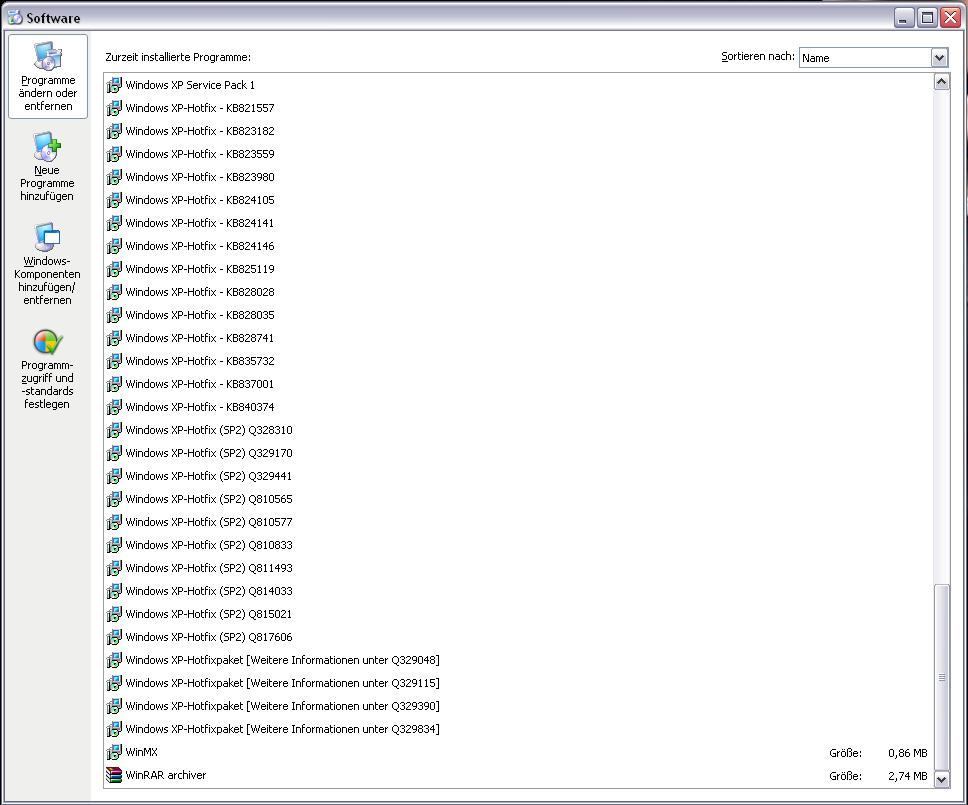Click the icon beside Hotfix KB840374

114,407
